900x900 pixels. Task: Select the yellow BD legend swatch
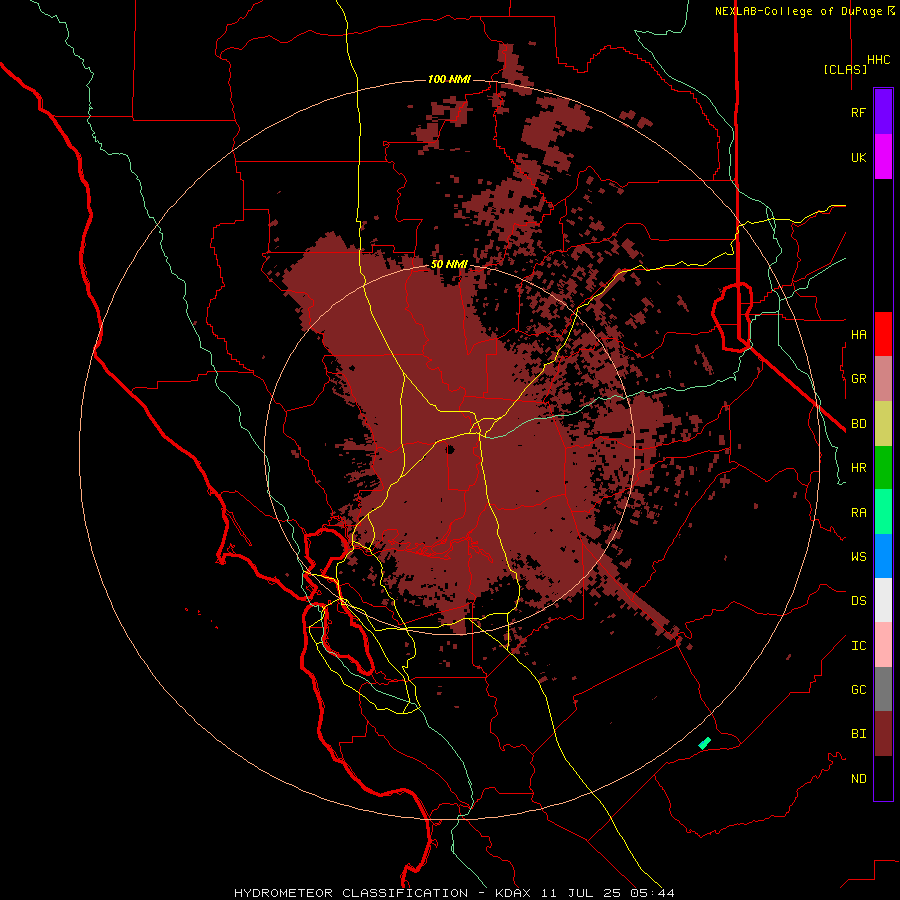pyautogui.click(x=883, y=424)
